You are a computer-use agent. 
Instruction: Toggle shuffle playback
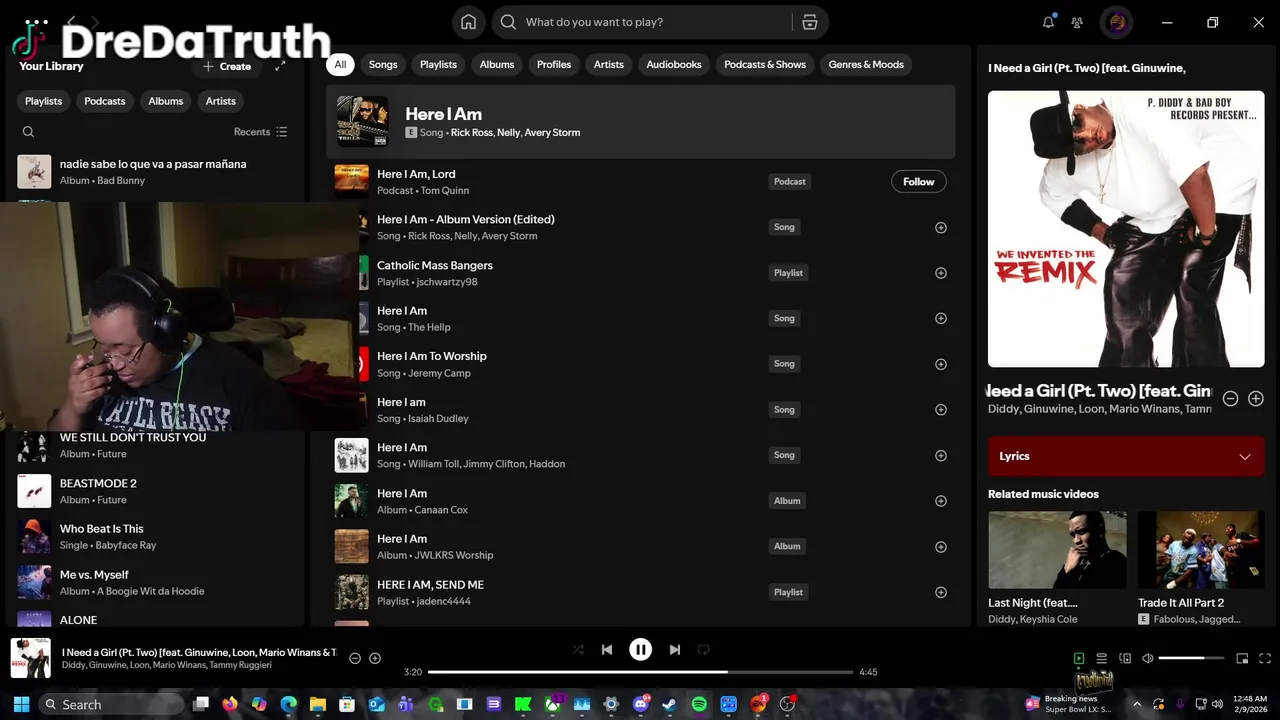coord(578,650)
